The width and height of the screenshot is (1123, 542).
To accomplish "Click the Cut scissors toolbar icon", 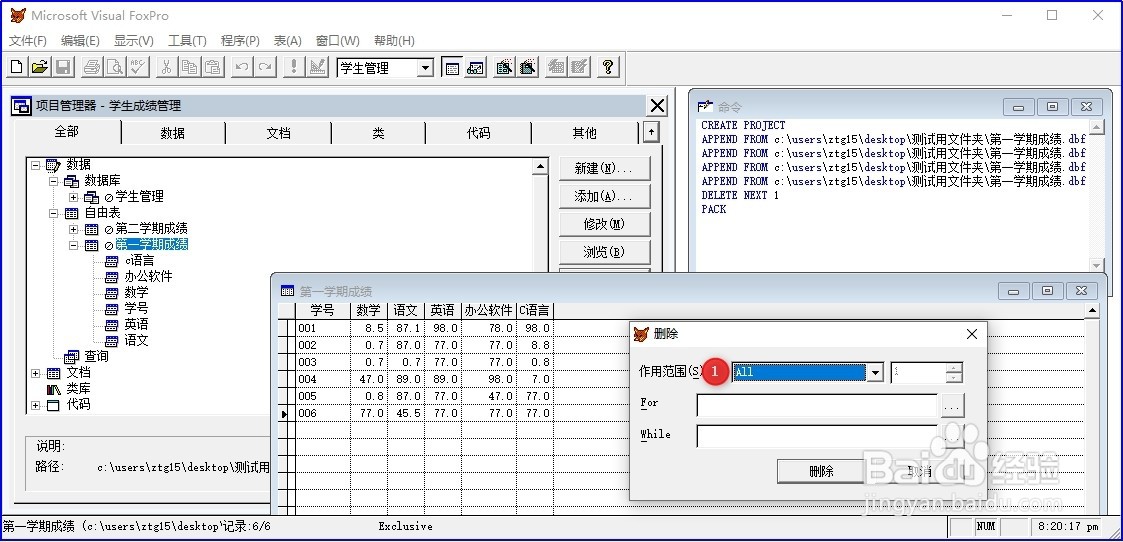I will [x=166, y=67].
